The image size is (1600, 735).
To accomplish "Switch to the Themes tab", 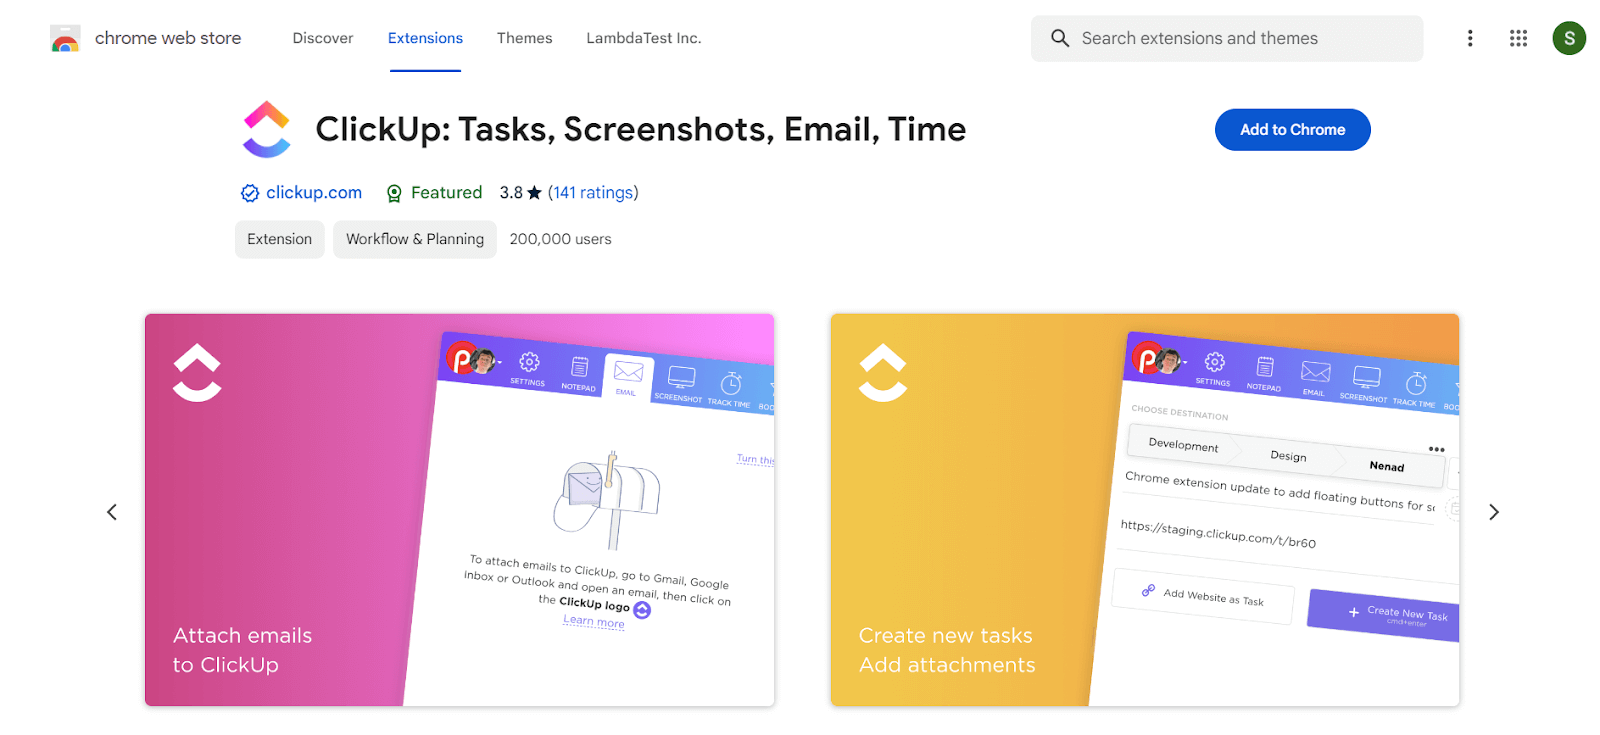I will pos(524,38).
